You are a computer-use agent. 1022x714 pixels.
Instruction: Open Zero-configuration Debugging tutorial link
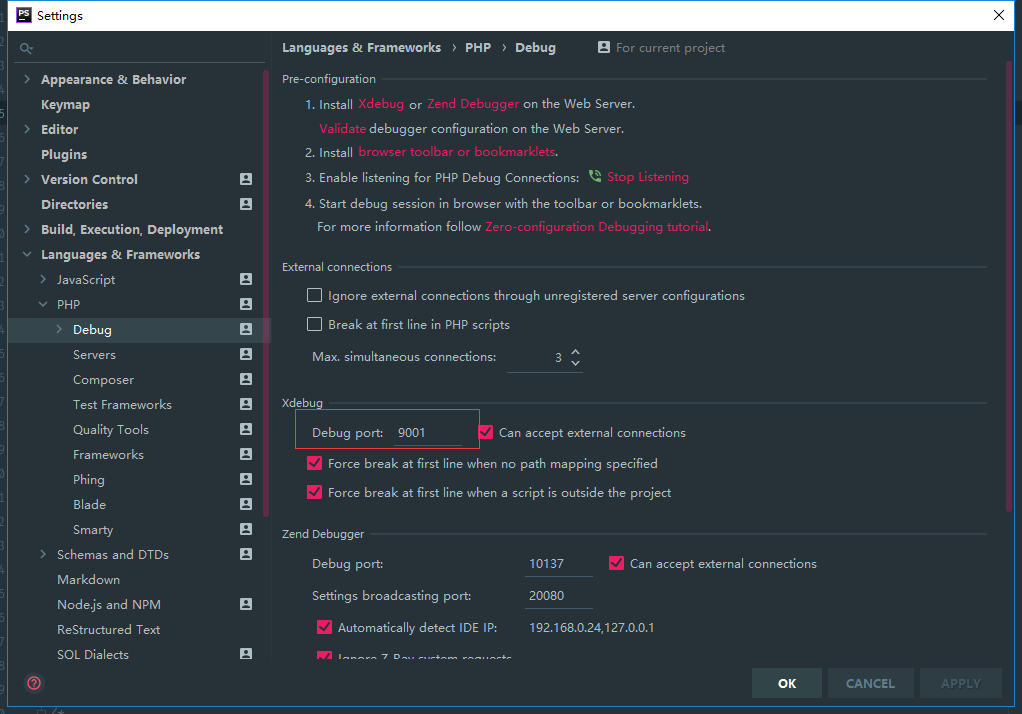point(596,227)
